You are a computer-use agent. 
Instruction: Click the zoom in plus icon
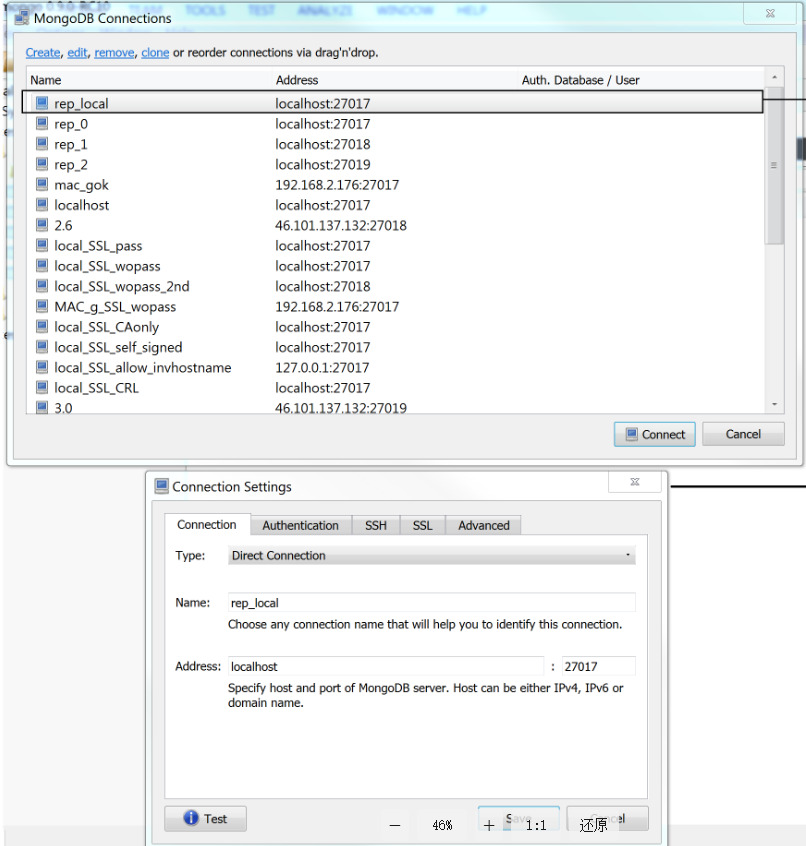pos(489,825)
